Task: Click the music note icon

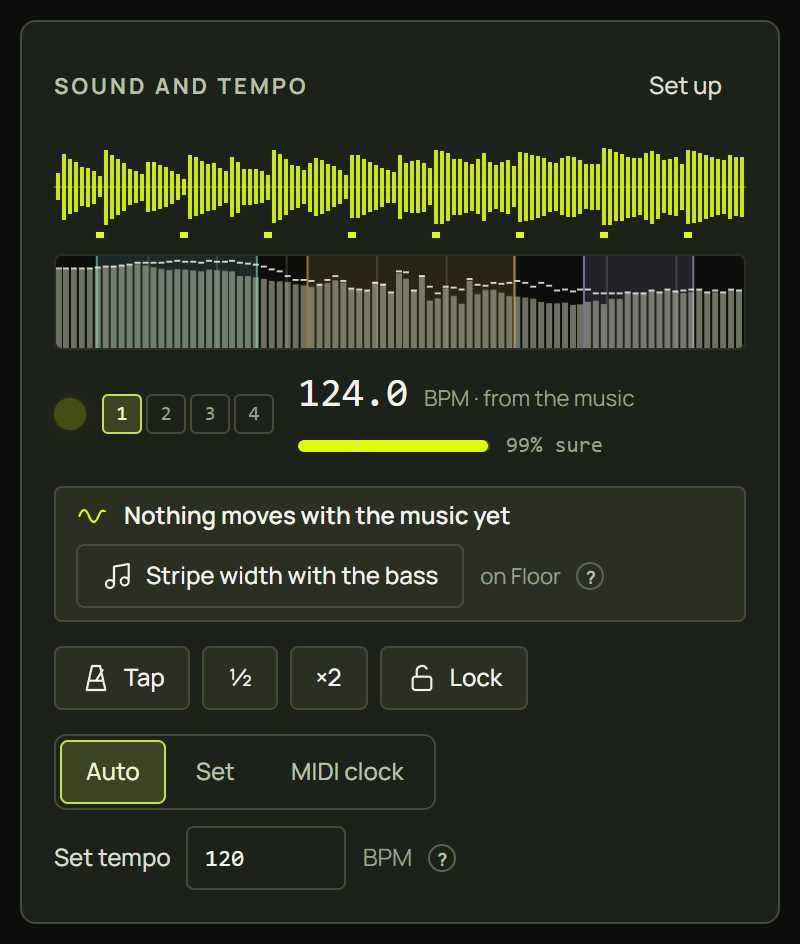Action: [117, 576]
